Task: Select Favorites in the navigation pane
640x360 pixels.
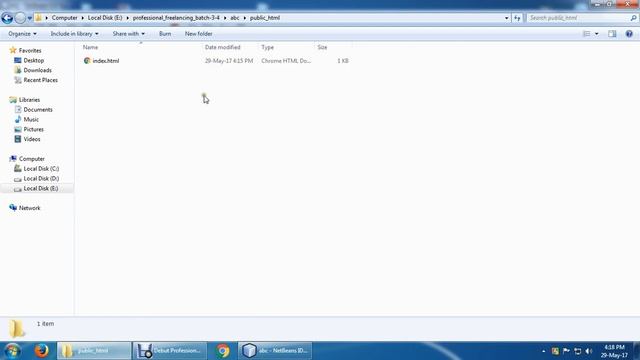Action: tap(30, 51)
